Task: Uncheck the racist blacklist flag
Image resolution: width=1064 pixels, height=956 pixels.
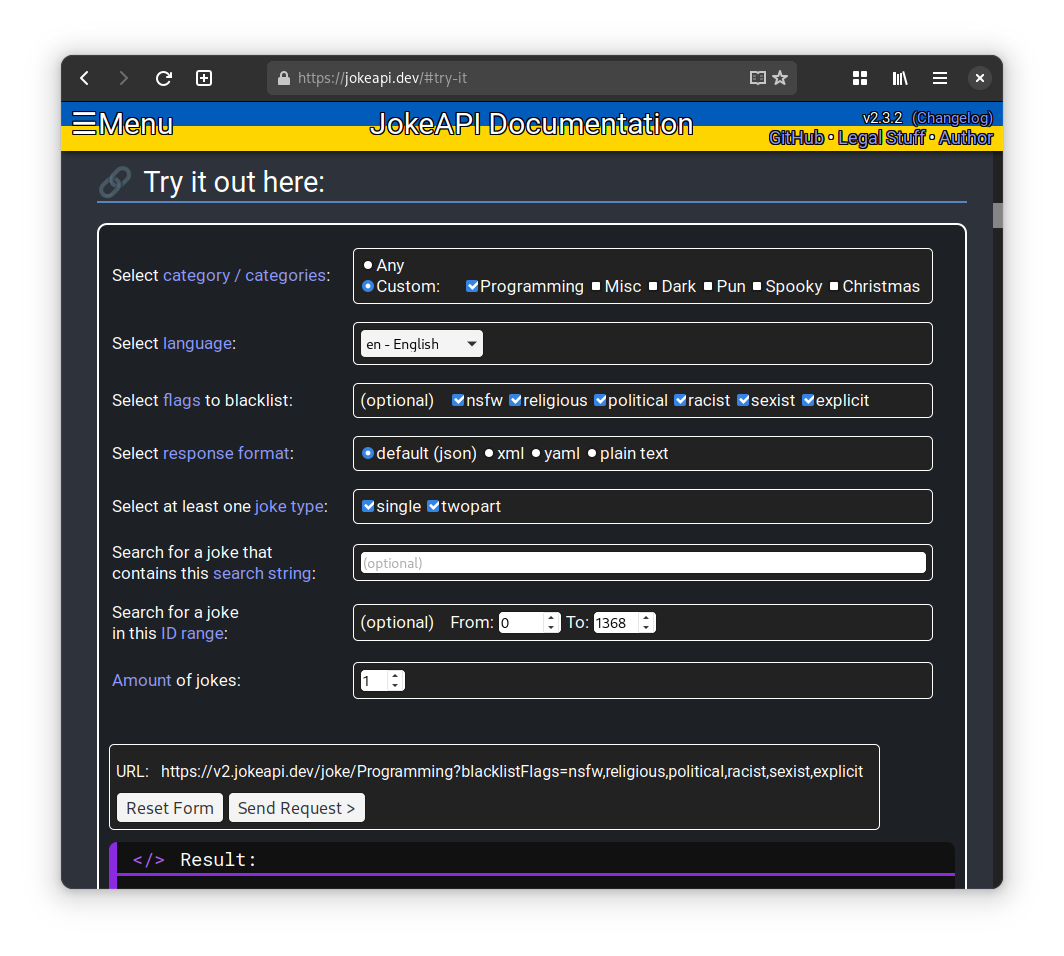Action: 680,400
